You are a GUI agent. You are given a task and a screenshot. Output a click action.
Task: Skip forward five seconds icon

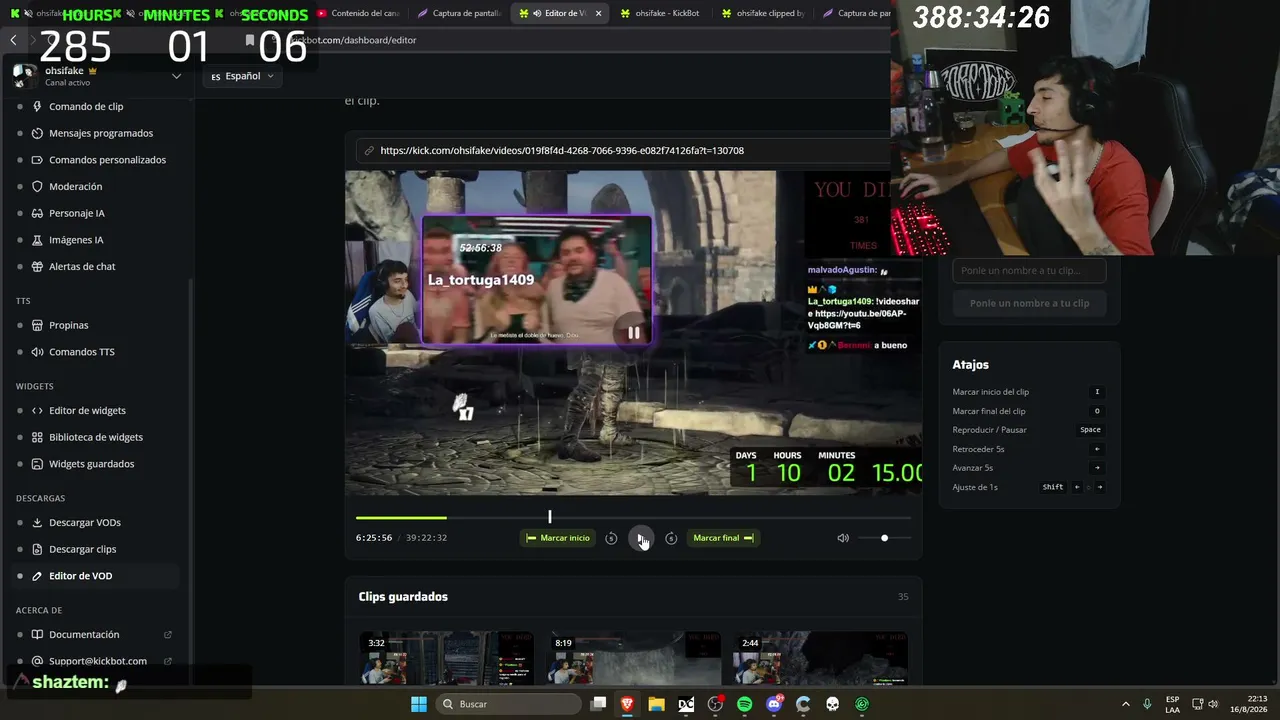point(671,538)
